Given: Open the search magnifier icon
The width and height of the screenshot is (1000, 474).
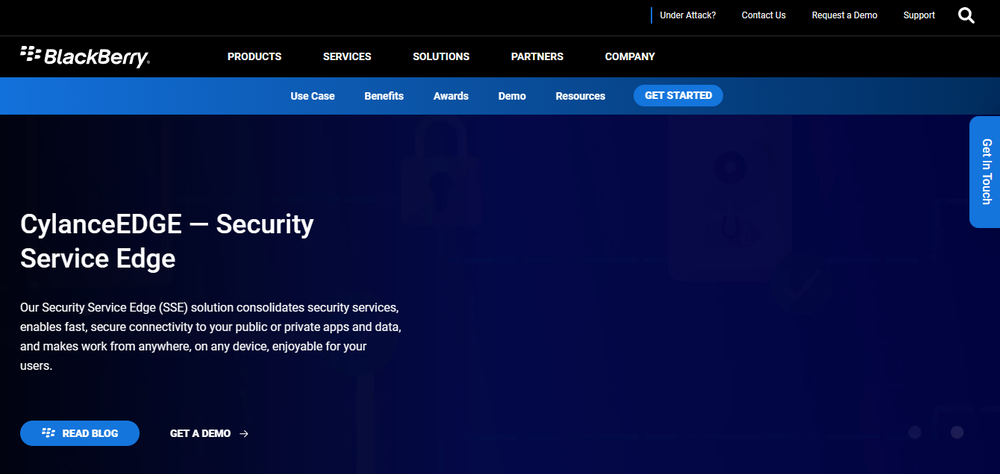Looking at the screenshot, I should [966, 15].
